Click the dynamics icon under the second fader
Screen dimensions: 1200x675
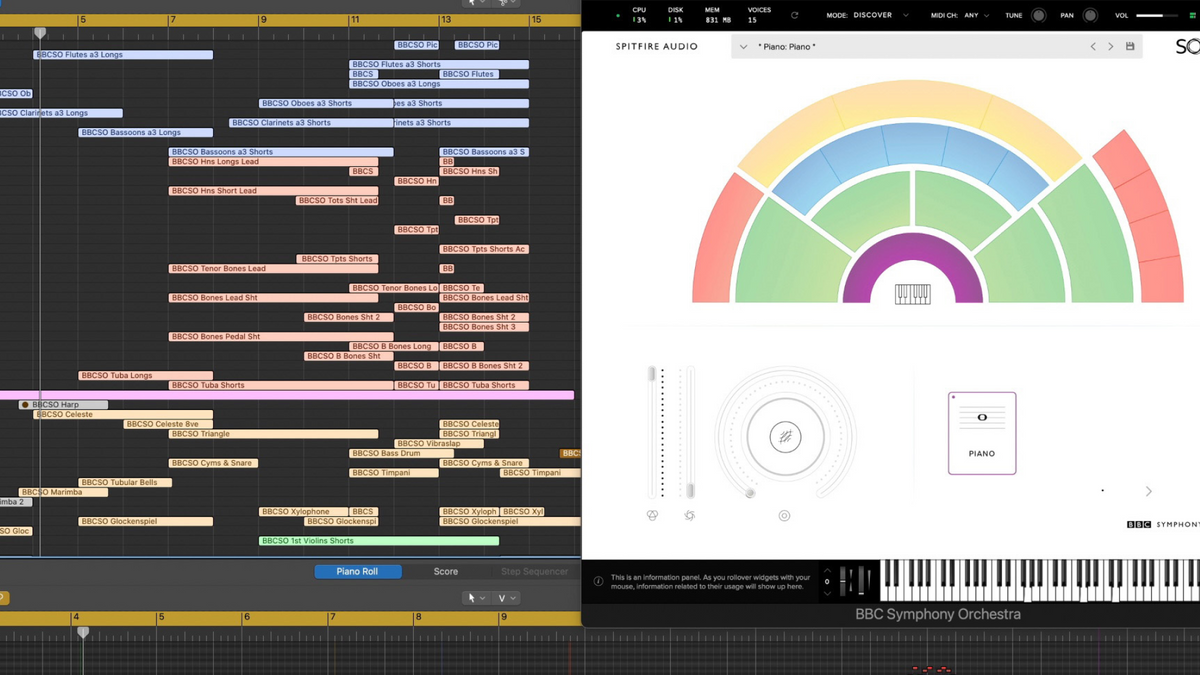point(689,516)
